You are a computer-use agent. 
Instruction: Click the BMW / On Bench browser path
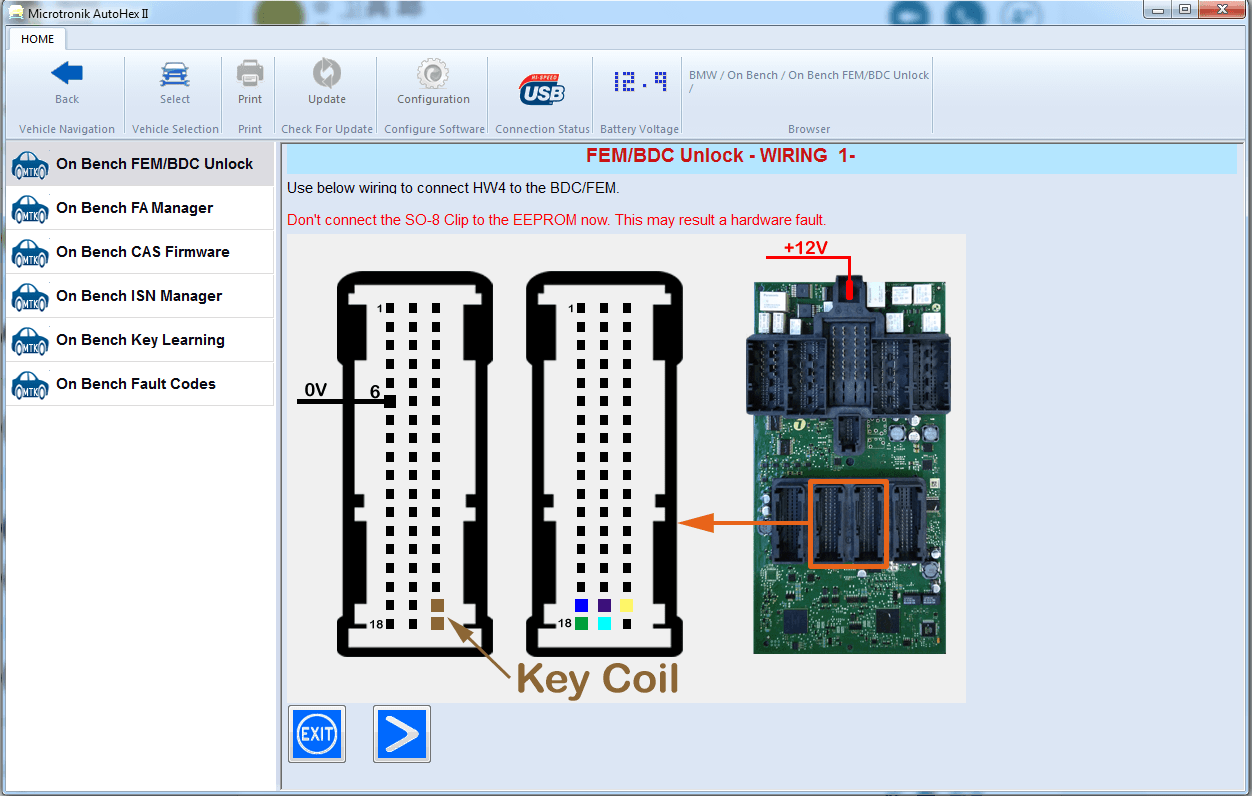(x=808, y=81)
